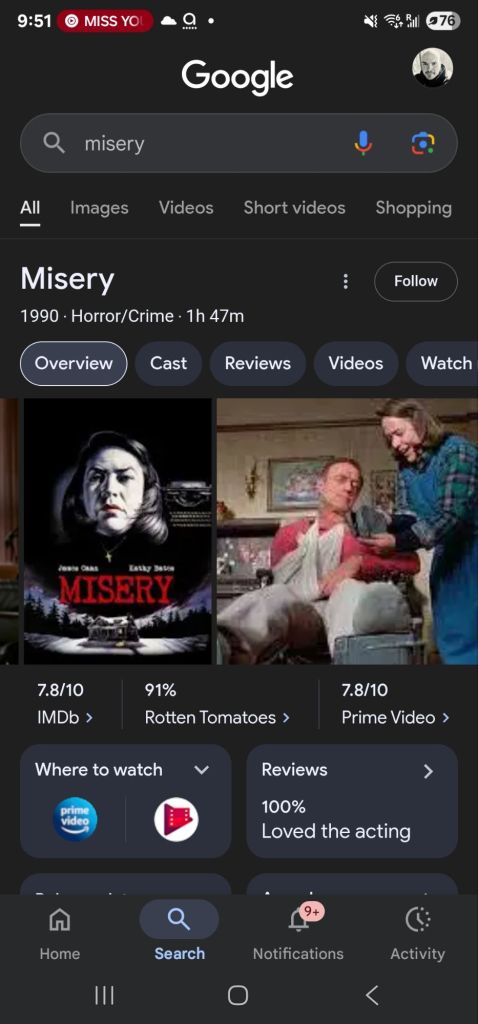478x1024 pixels.
Task: Open the Activity clock icon
Action: click(x=417, y=933)
